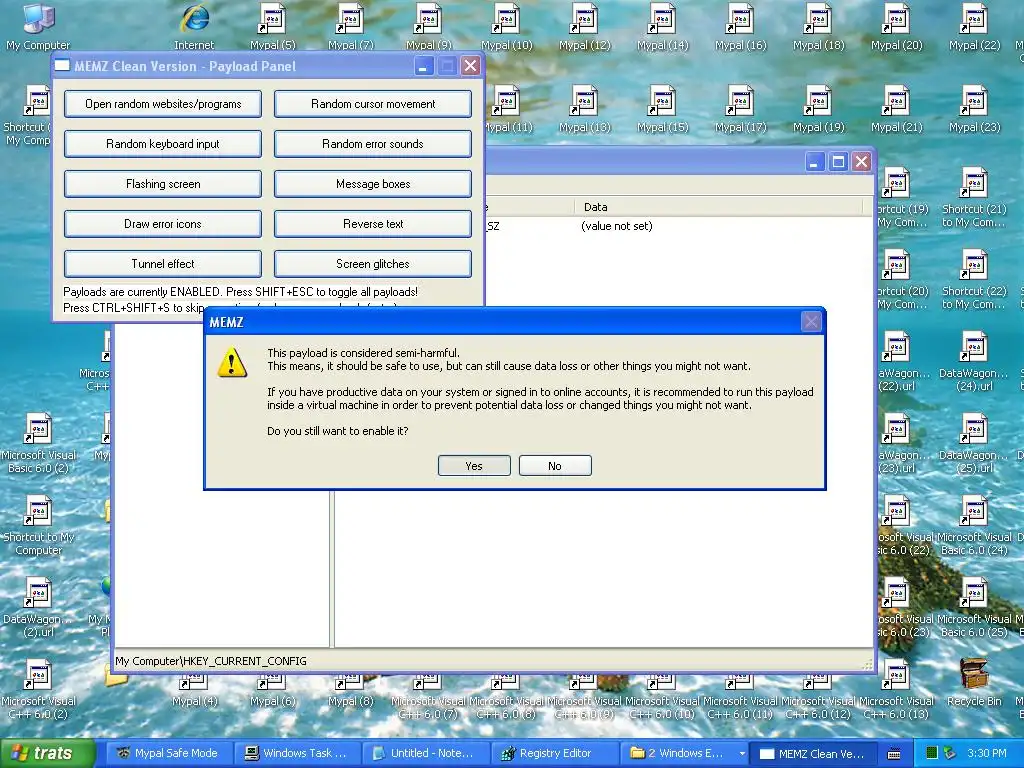Select the Recycle Bin desktop icon
Screen dimensions: 1024x768
(974, 683)
